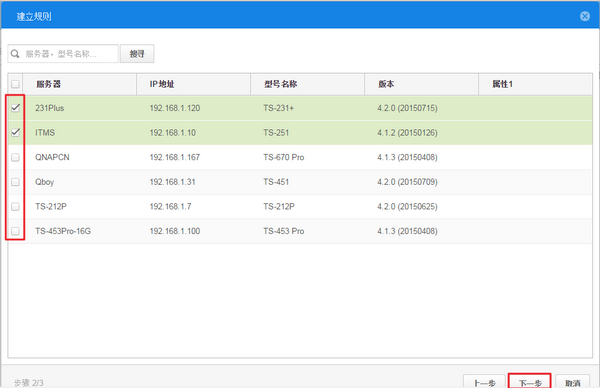The height and width of the screenshot is (388, 600).
Task: Uncheck the 231Plus server checkbox
Action: (15, 108)
